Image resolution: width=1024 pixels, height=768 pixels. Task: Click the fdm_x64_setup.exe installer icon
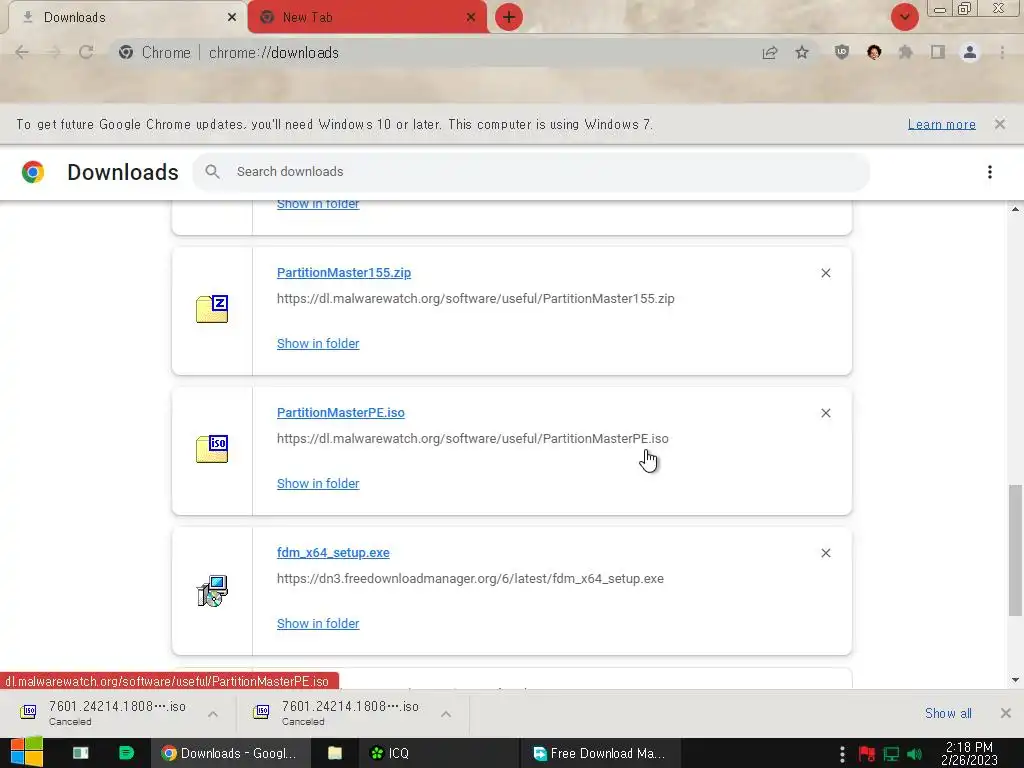[x=212, y=590]
